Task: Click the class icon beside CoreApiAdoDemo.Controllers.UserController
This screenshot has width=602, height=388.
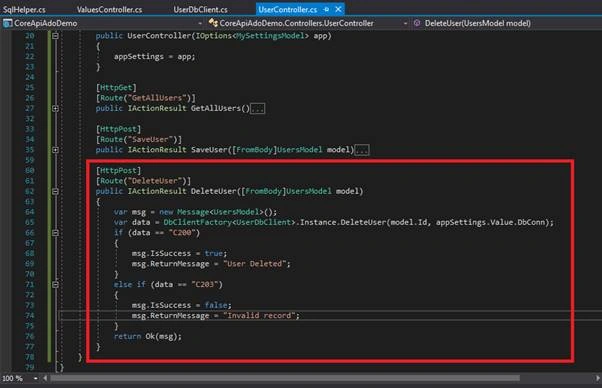Action: pyautogui.click(x=213, y=23)
